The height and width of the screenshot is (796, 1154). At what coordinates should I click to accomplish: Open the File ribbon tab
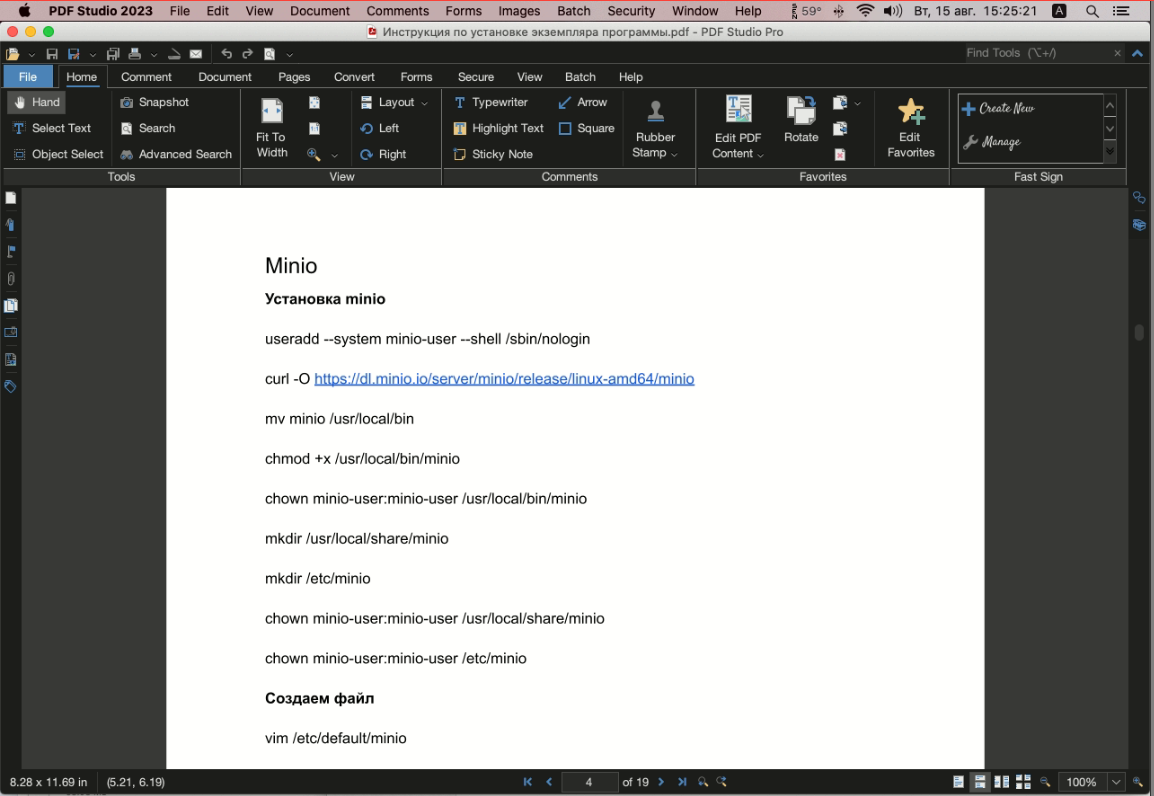[x=28, y=77]
